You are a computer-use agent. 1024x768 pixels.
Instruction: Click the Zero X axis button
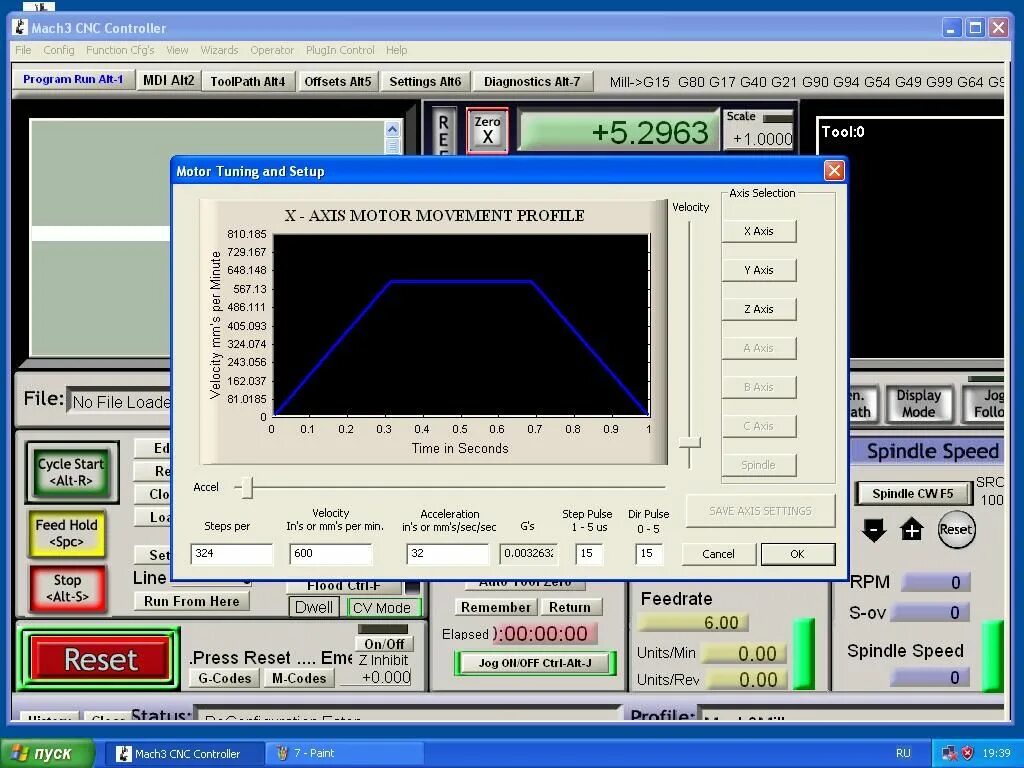(x=487, y=130)
